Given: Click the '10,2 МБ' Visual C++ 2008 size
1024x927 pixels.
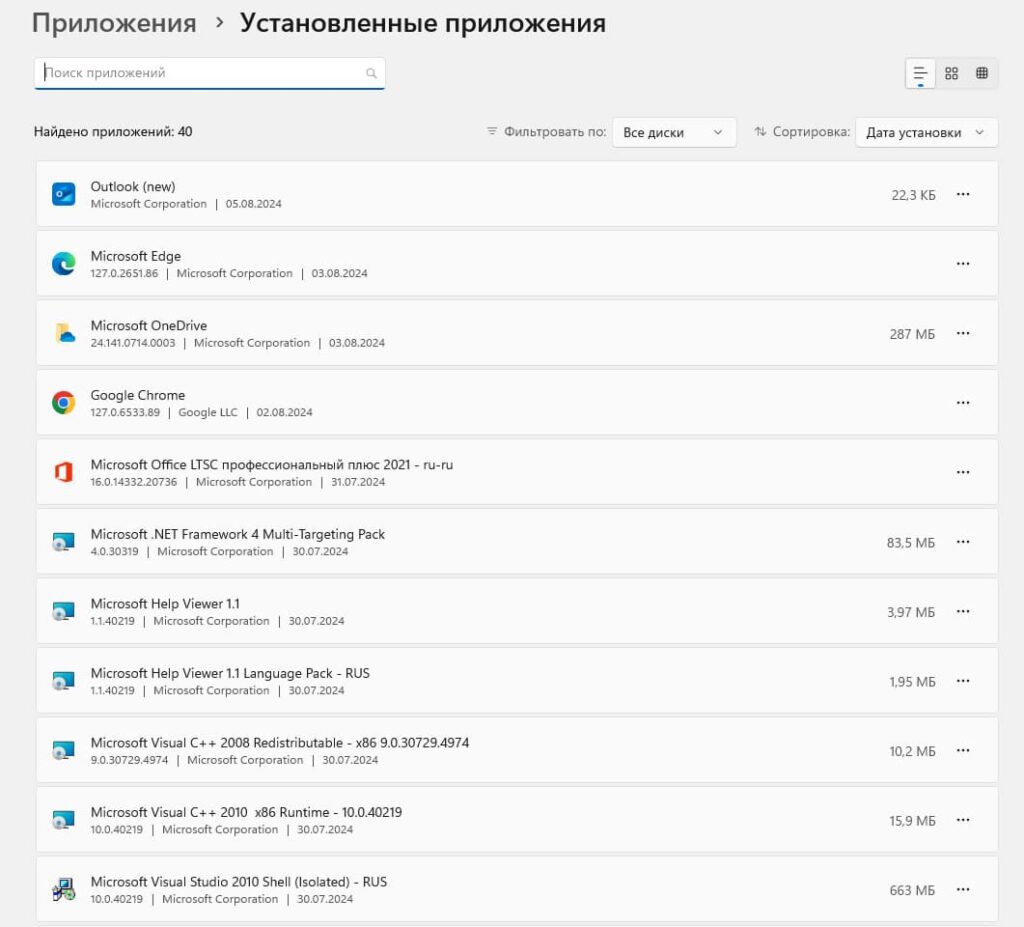Looking at the screenshot, I should click(x=912, y=751).
